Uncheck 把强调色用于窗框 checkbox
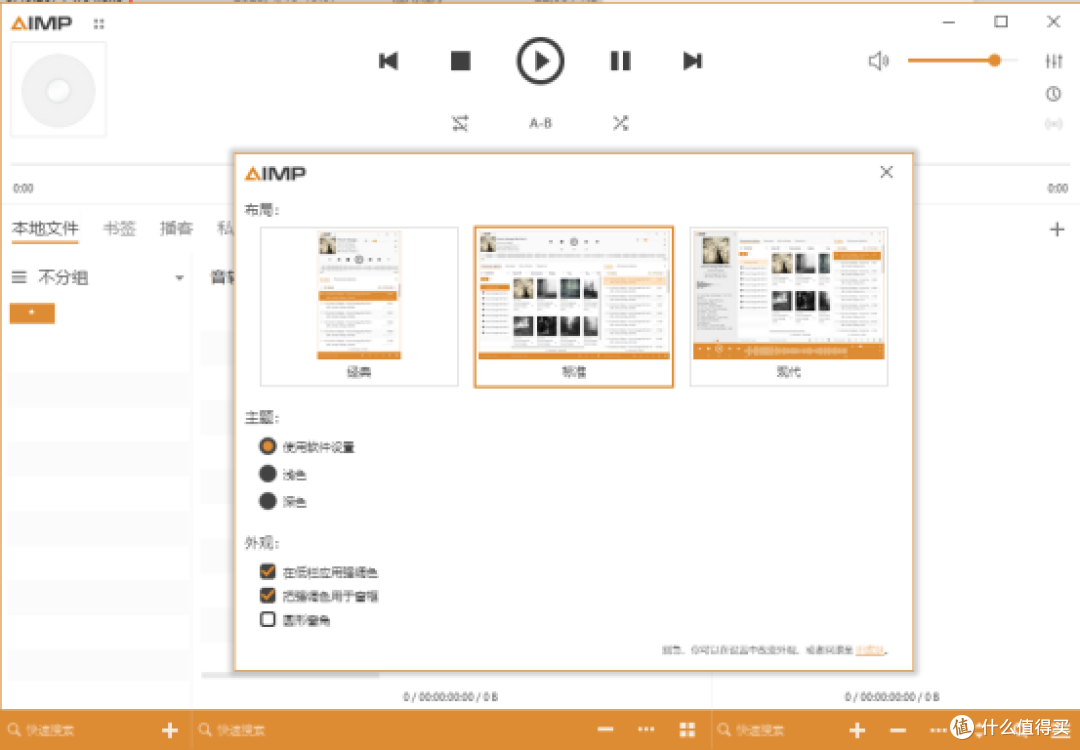Screen dimensions: 1080x750 [268, 595]
